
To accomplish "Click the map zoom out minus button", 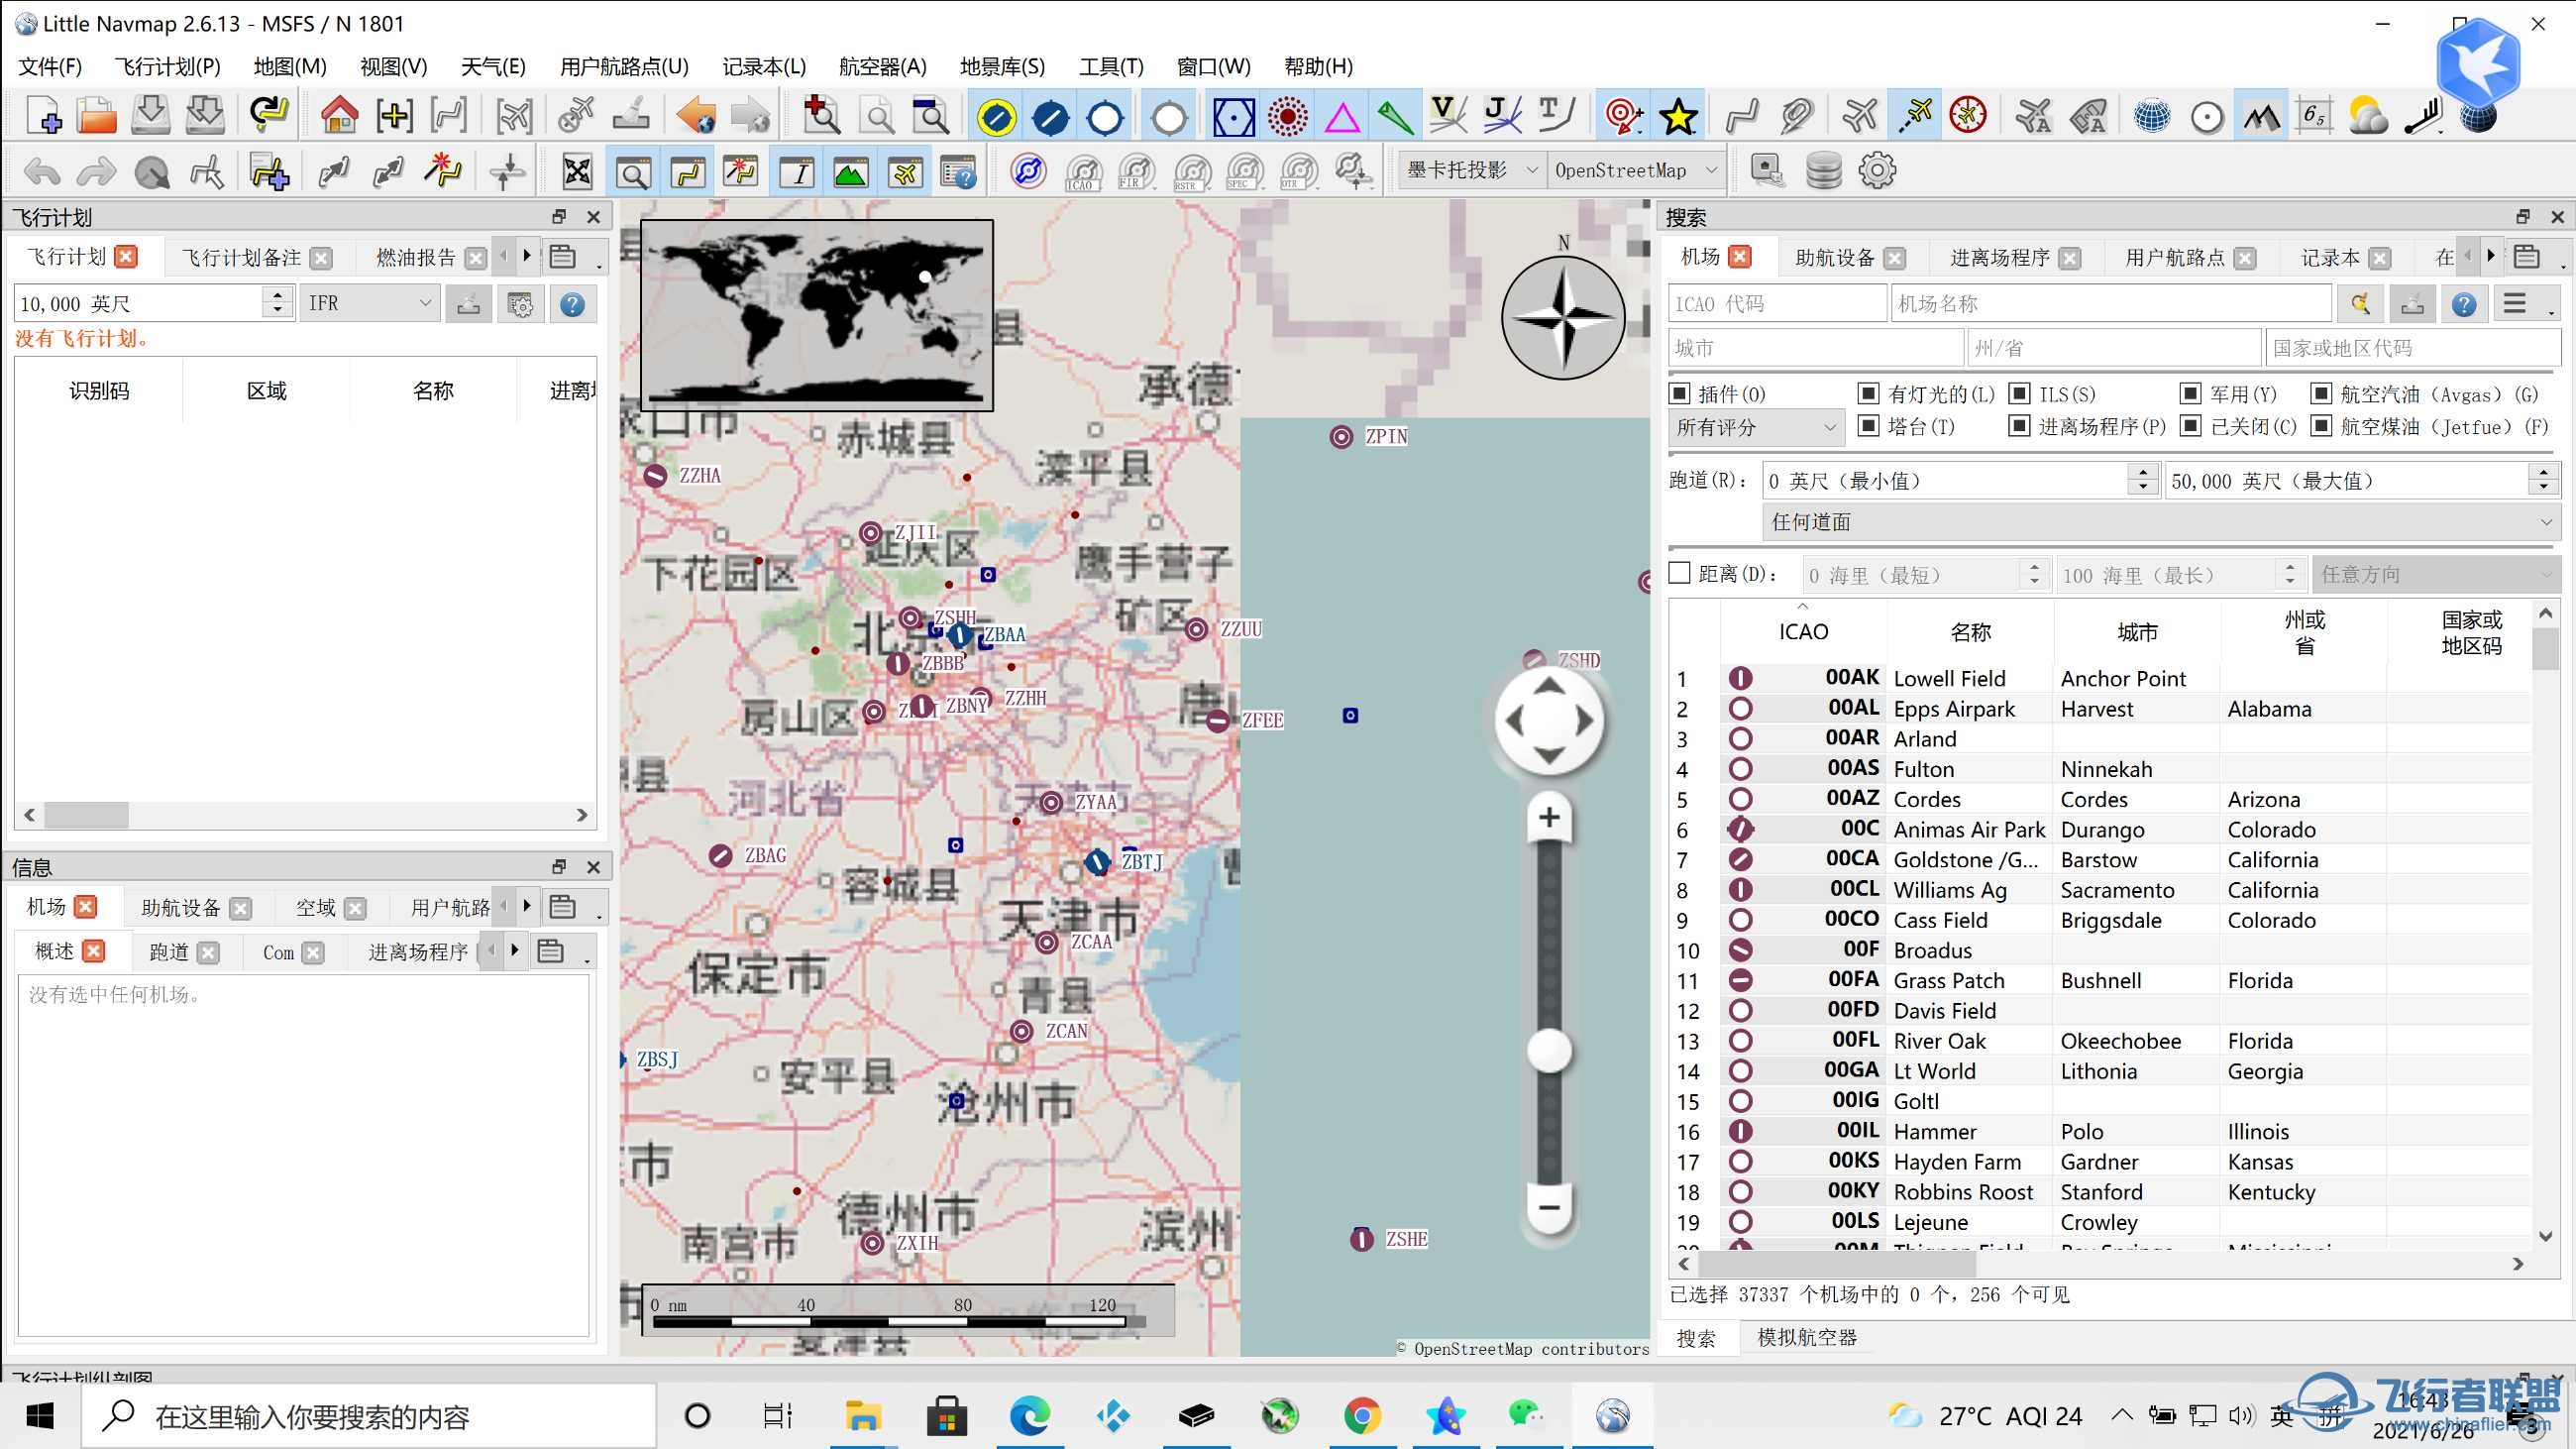I will click(1549, 1207).
